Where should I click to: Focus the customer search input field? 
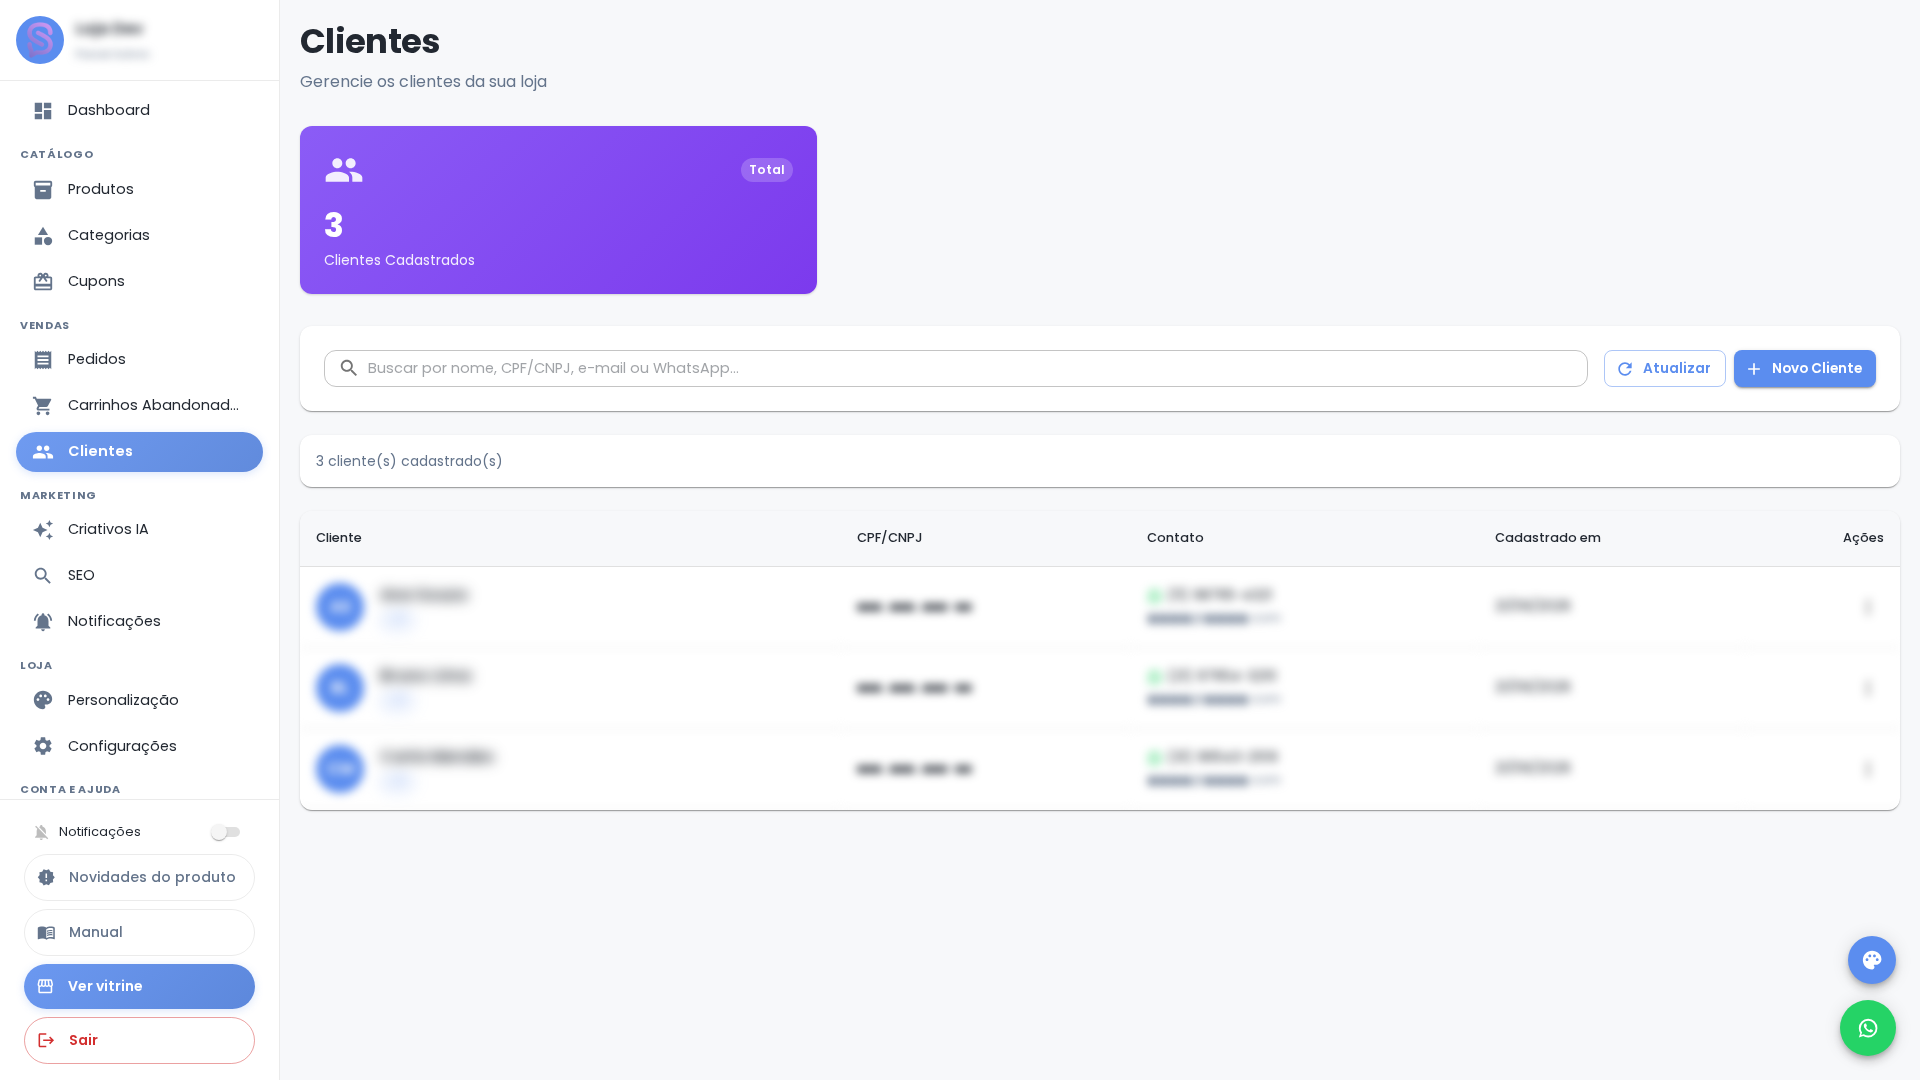(955, 369)
